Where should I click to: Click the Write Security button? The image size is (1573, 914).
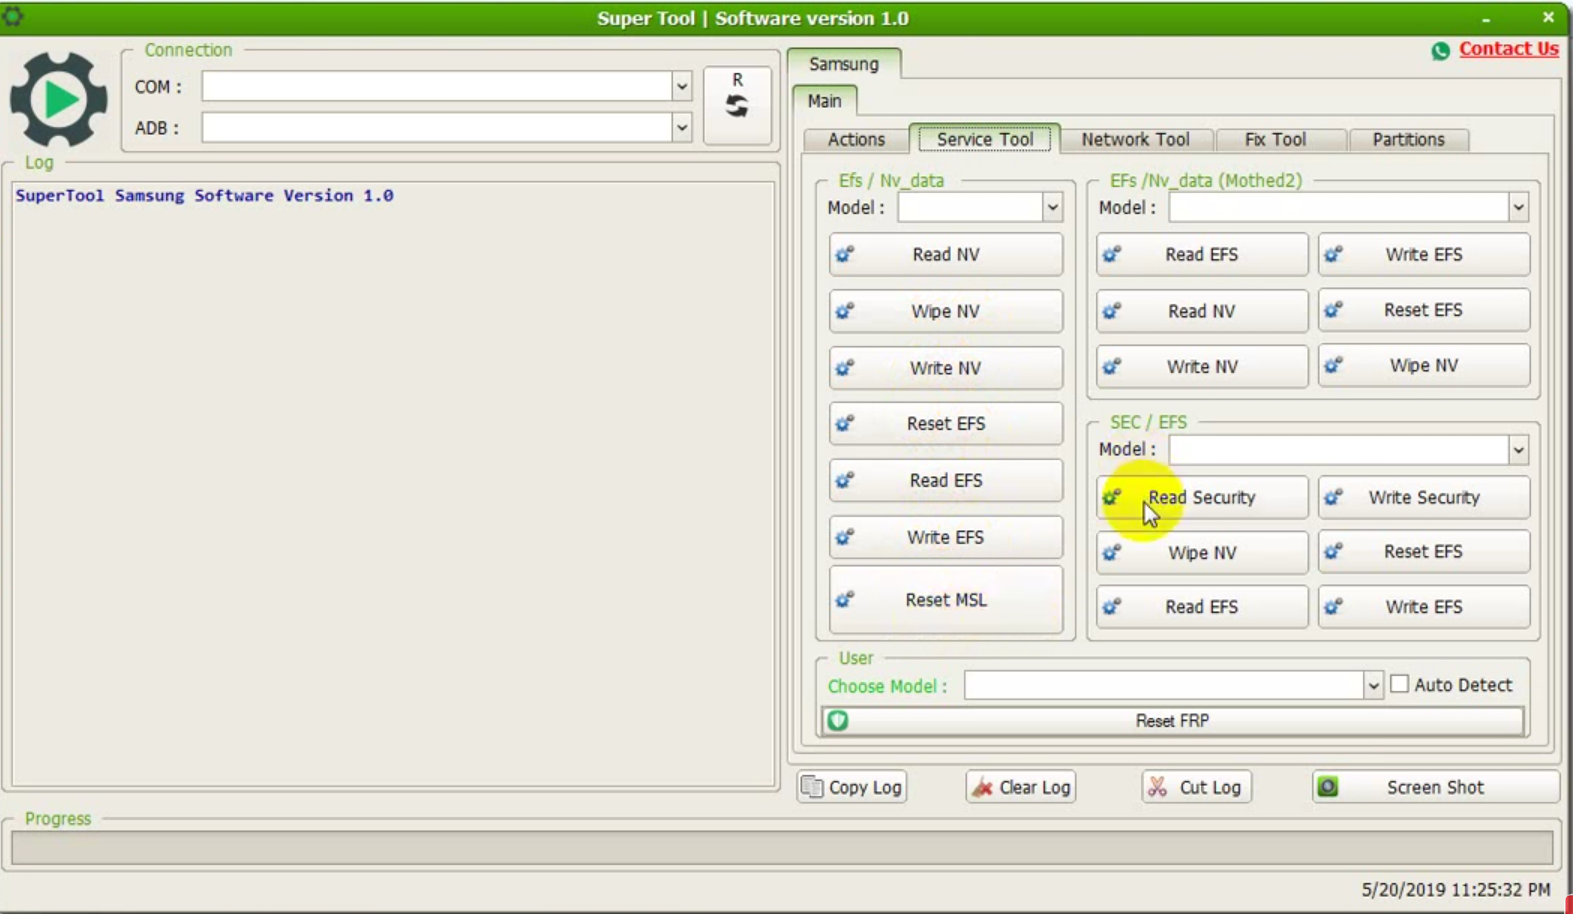(1424, 498)
